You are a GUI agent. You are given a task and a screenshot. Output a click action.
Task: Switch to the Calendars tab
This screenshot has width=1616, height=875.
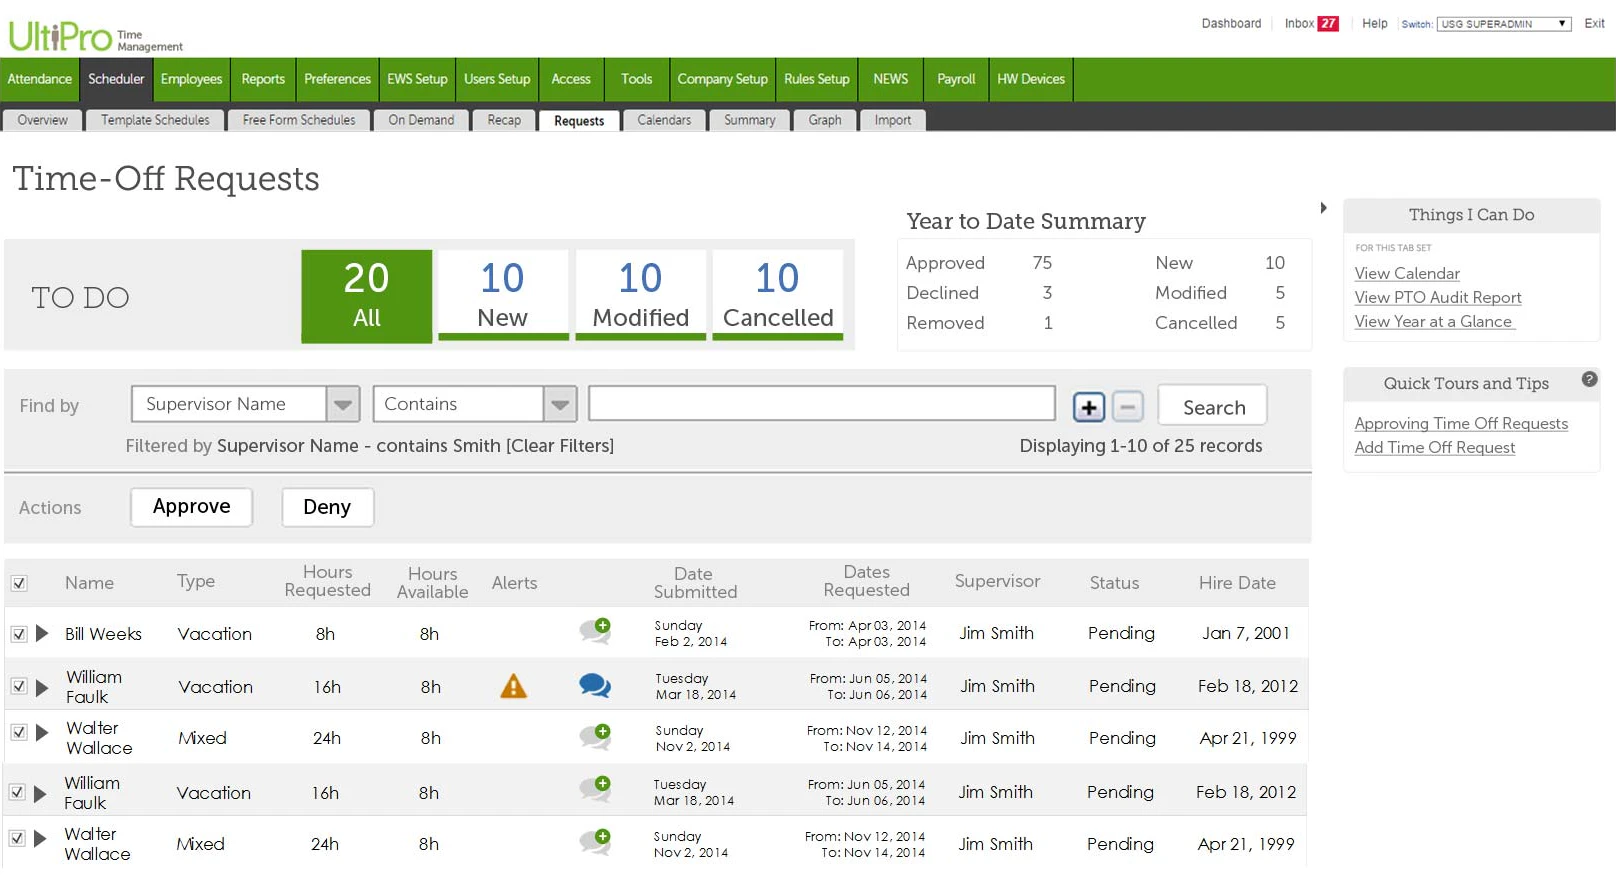coord(664,120)
